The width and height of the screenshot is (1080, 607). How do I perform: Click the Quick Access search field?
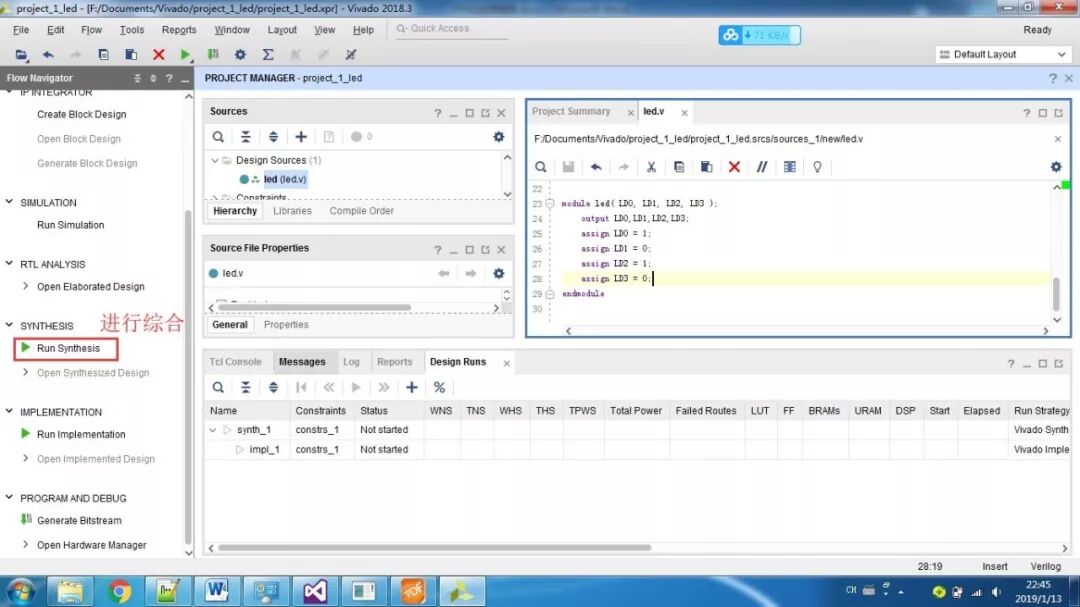[451, 29]
